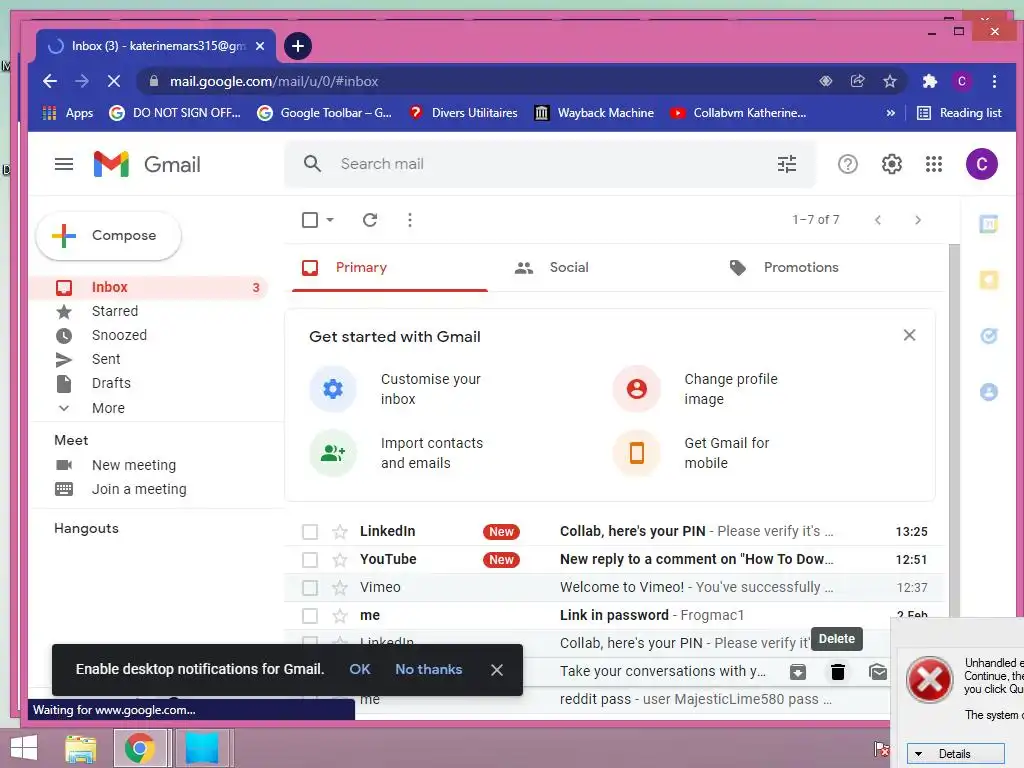Star the 'Link in password' email
The width and height of the screenshot is (1024, 768).
point(340,616)
